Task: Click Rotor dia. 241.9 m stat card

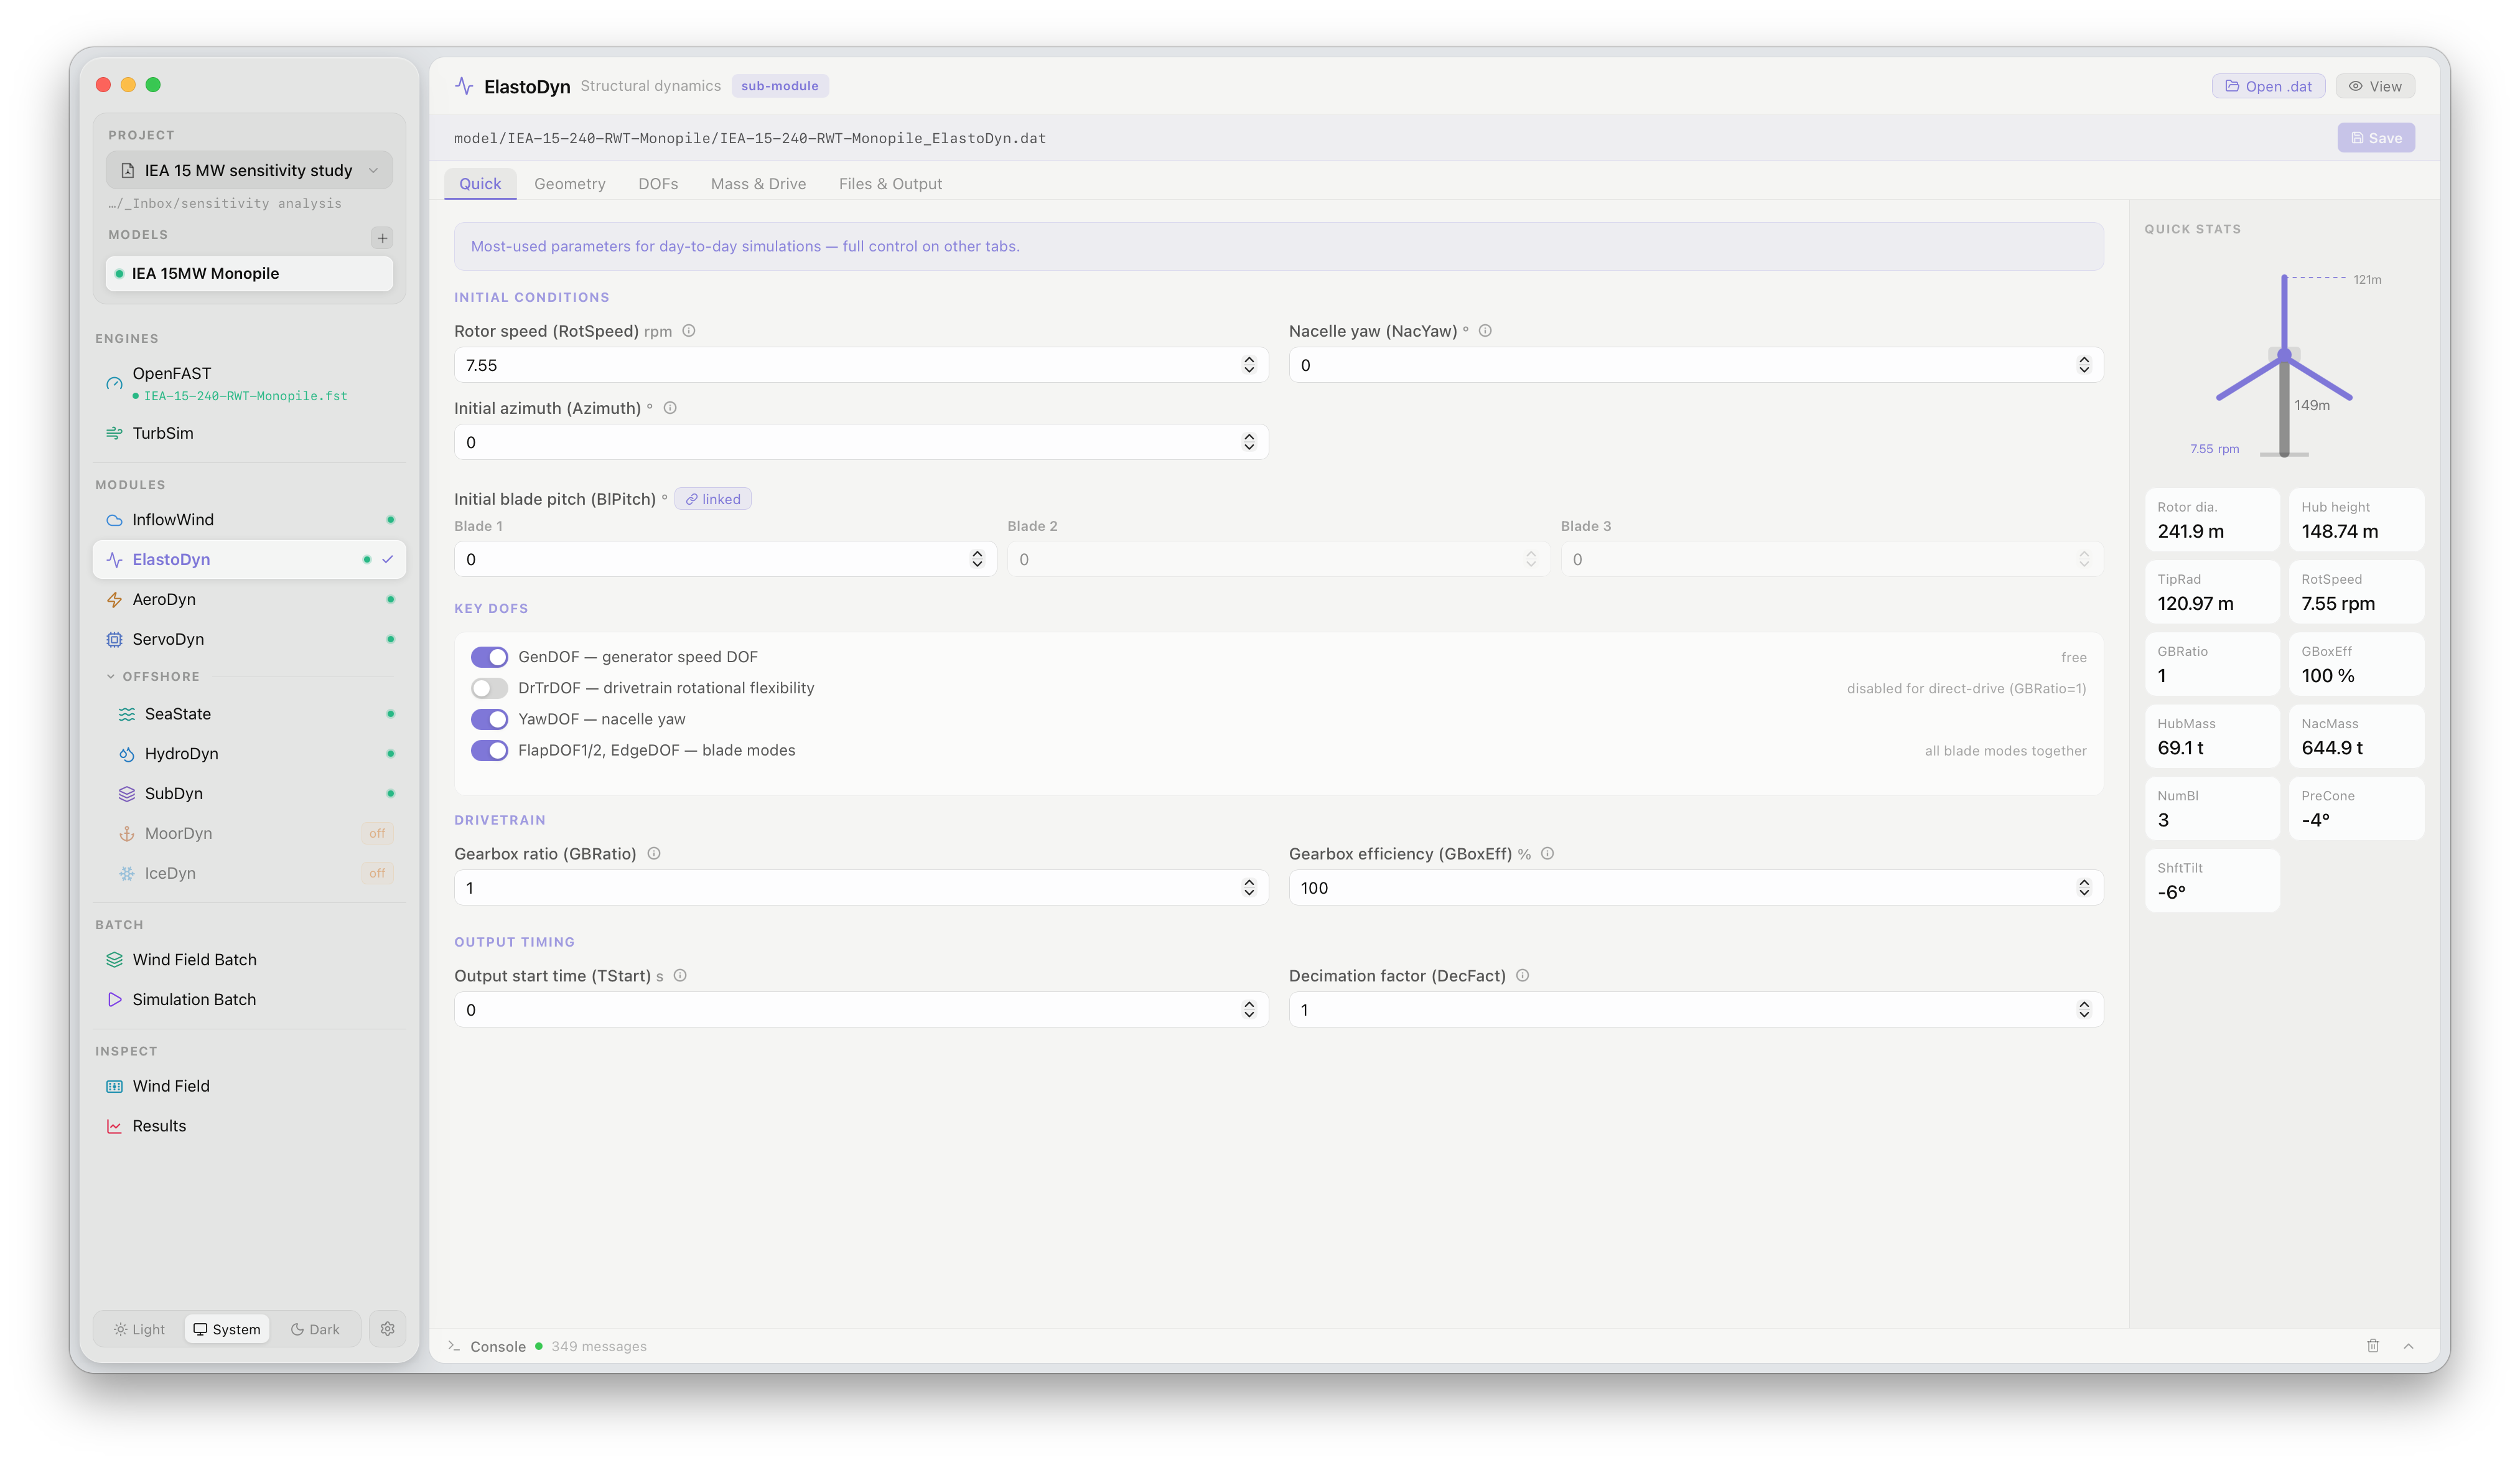Action: [x=2212, y=520]
